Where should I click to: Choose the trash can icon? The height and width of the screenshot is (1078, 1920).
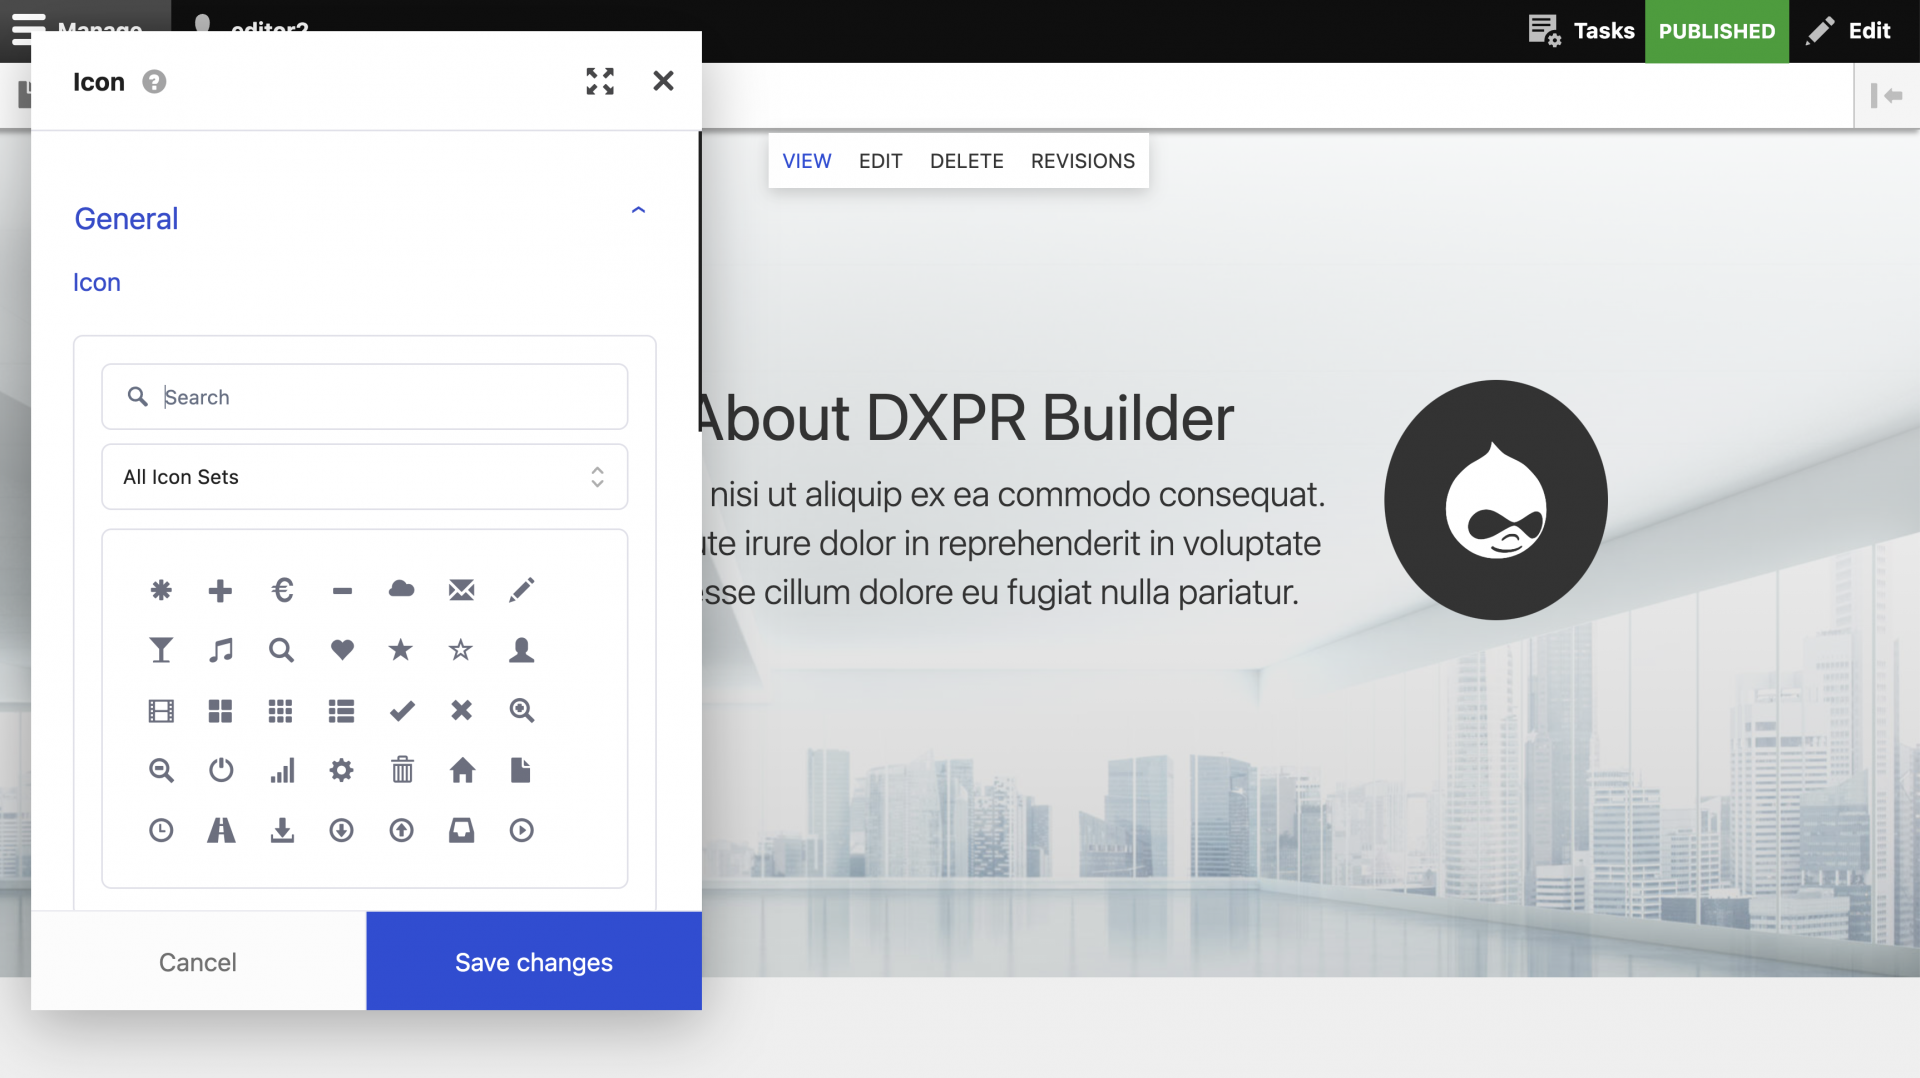coord(402,770)
